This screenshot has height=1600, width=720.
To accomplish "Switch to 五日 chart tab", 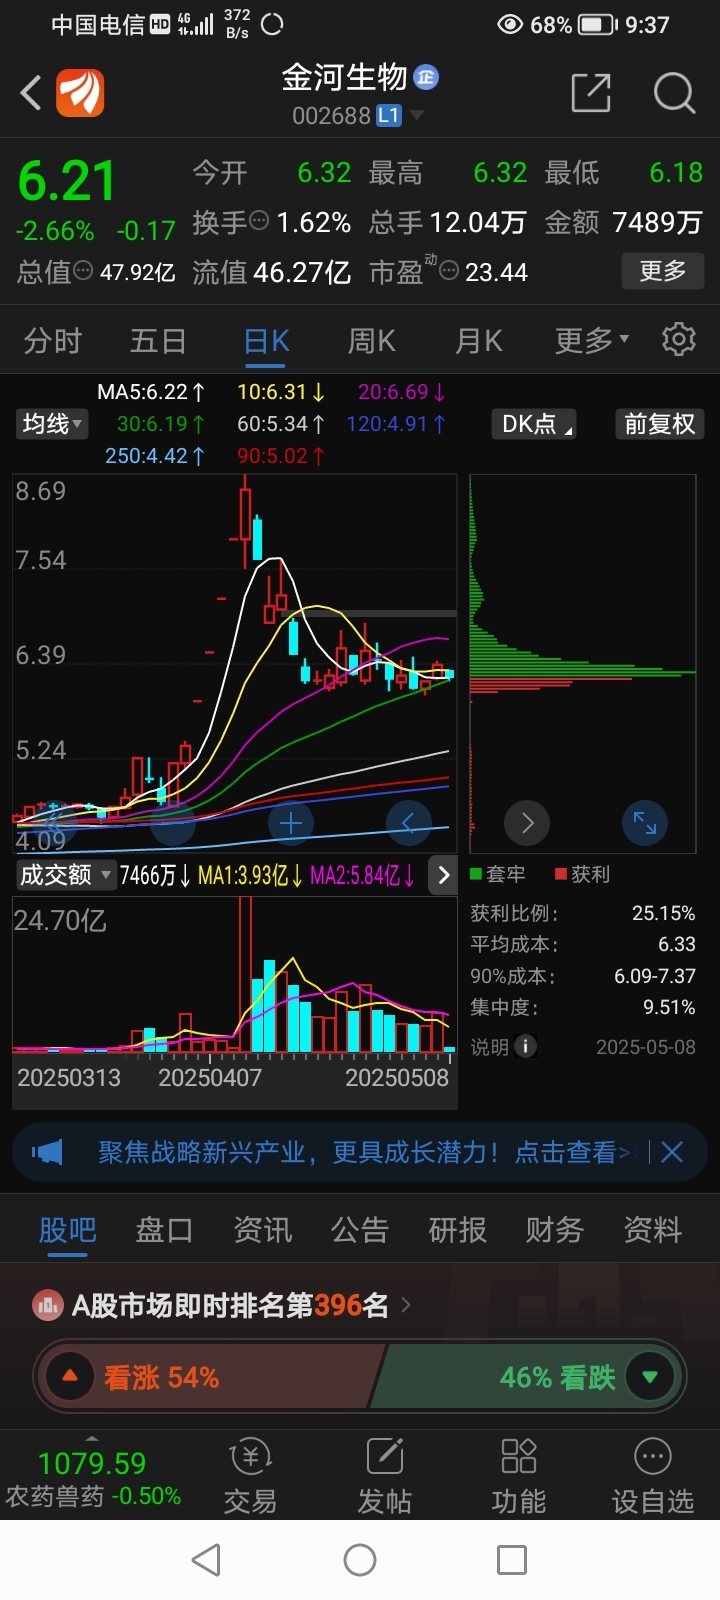I will click(158, 341).
